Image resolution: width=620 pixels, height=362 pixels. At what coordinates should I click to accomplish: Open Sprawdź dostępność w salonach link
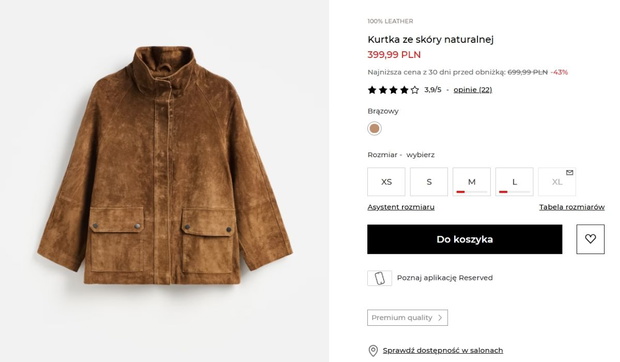(x=443, y=351)
